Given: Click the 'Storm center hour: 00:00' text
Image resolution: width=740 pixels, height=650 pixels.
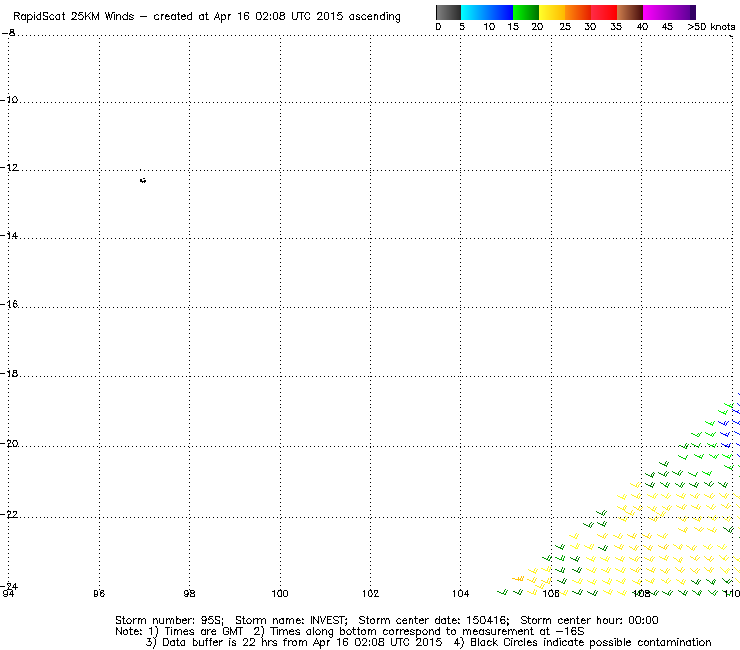Looking at the screenshot, I should [x=589, y=620].
